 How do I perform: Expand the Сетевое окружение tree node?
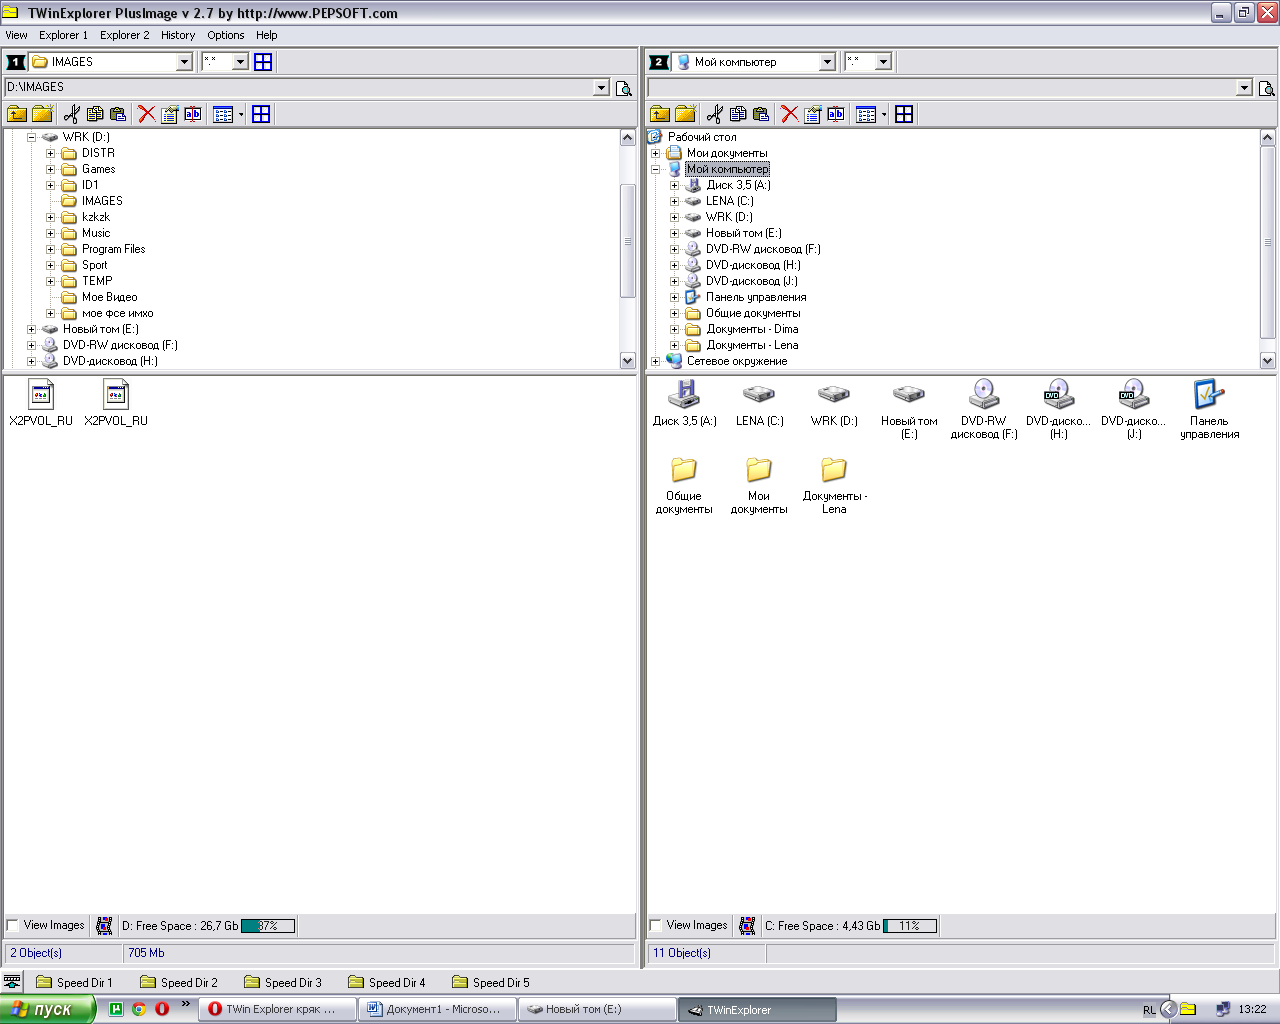(x=655, y=361)
